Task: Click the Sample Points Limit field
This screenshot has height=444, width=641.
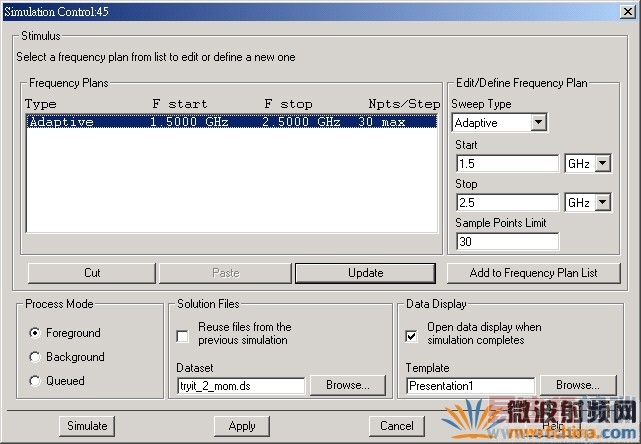Action: [507, 241]
